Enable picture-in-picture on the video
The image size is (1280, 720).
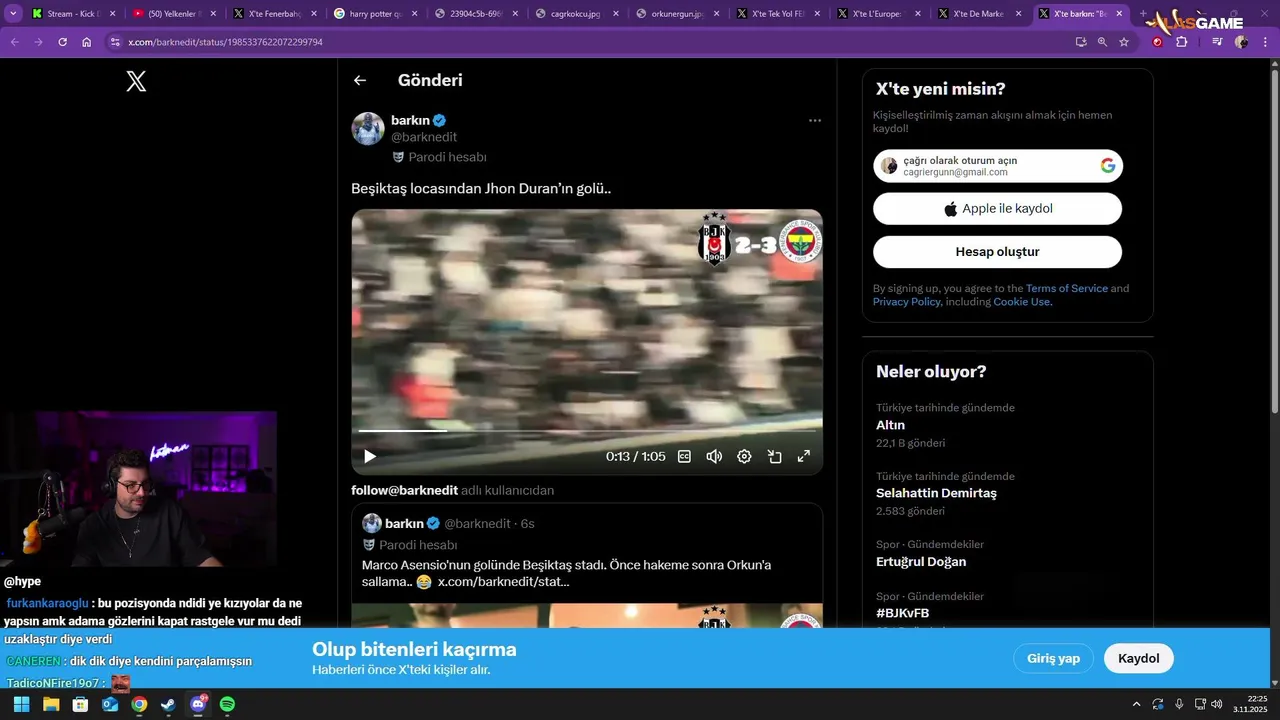pos(774,456)
